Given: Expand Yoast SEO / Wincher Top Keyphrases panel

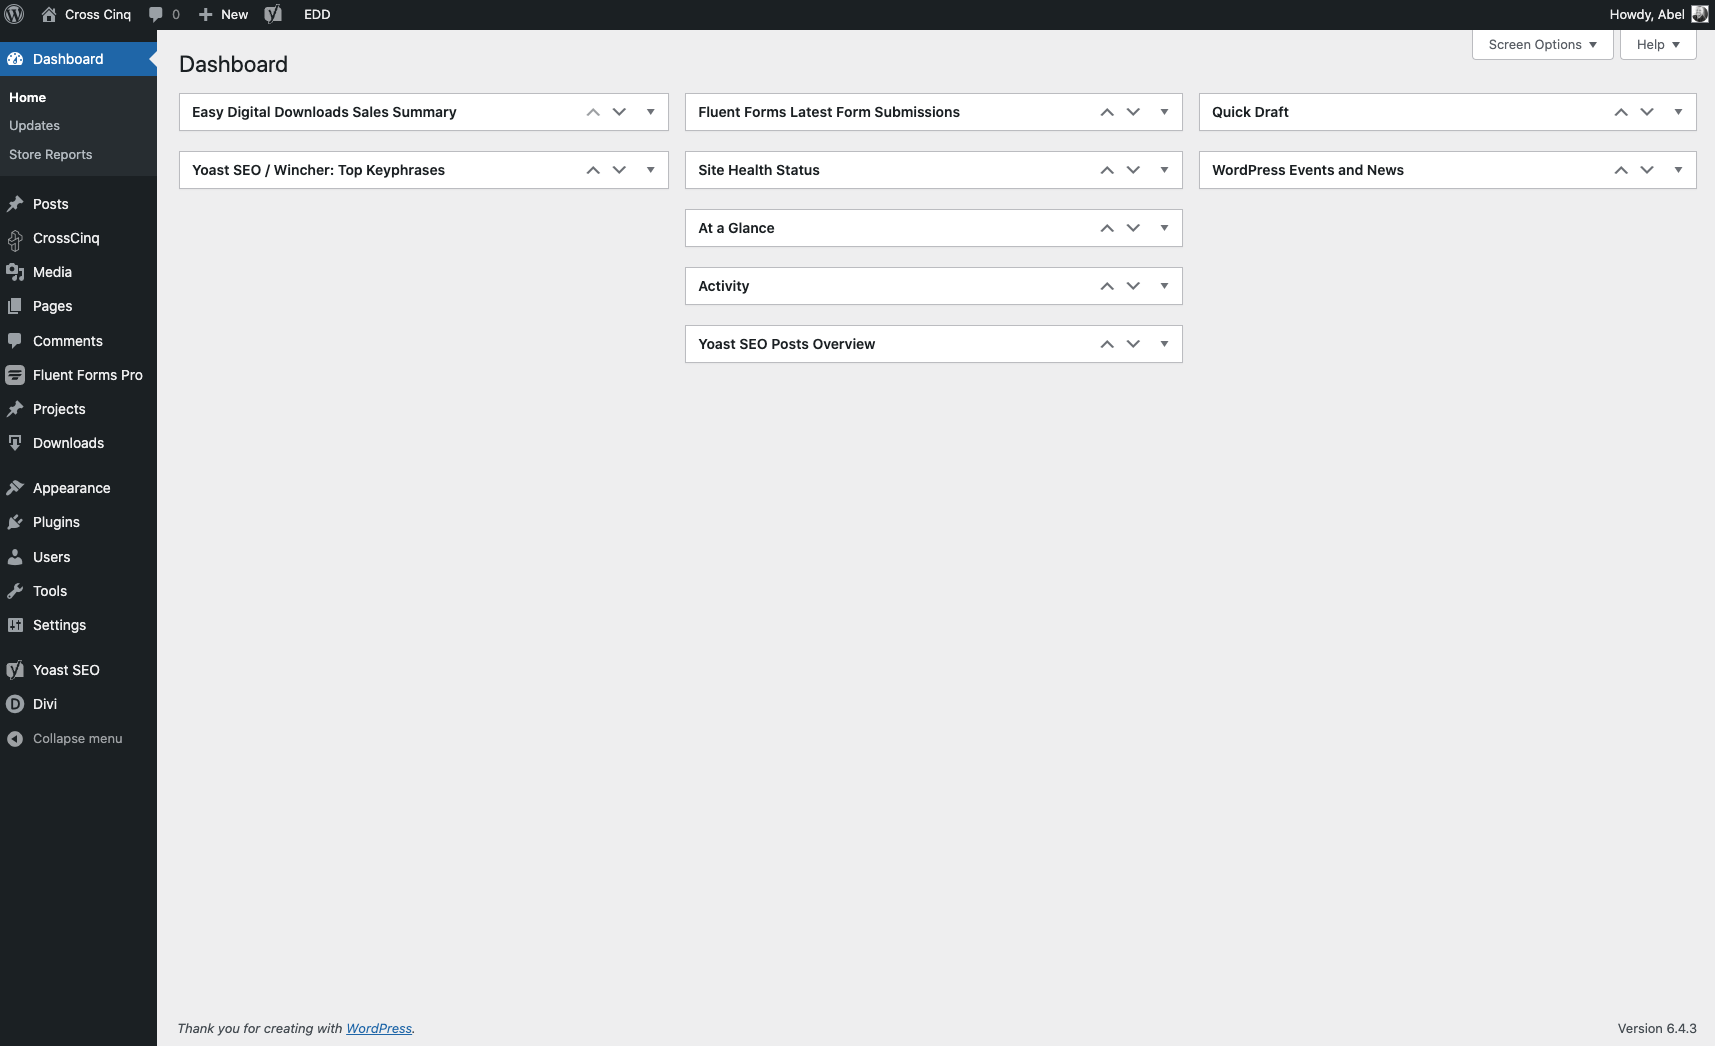Looking at the screenshot, I should click(650, 170).
